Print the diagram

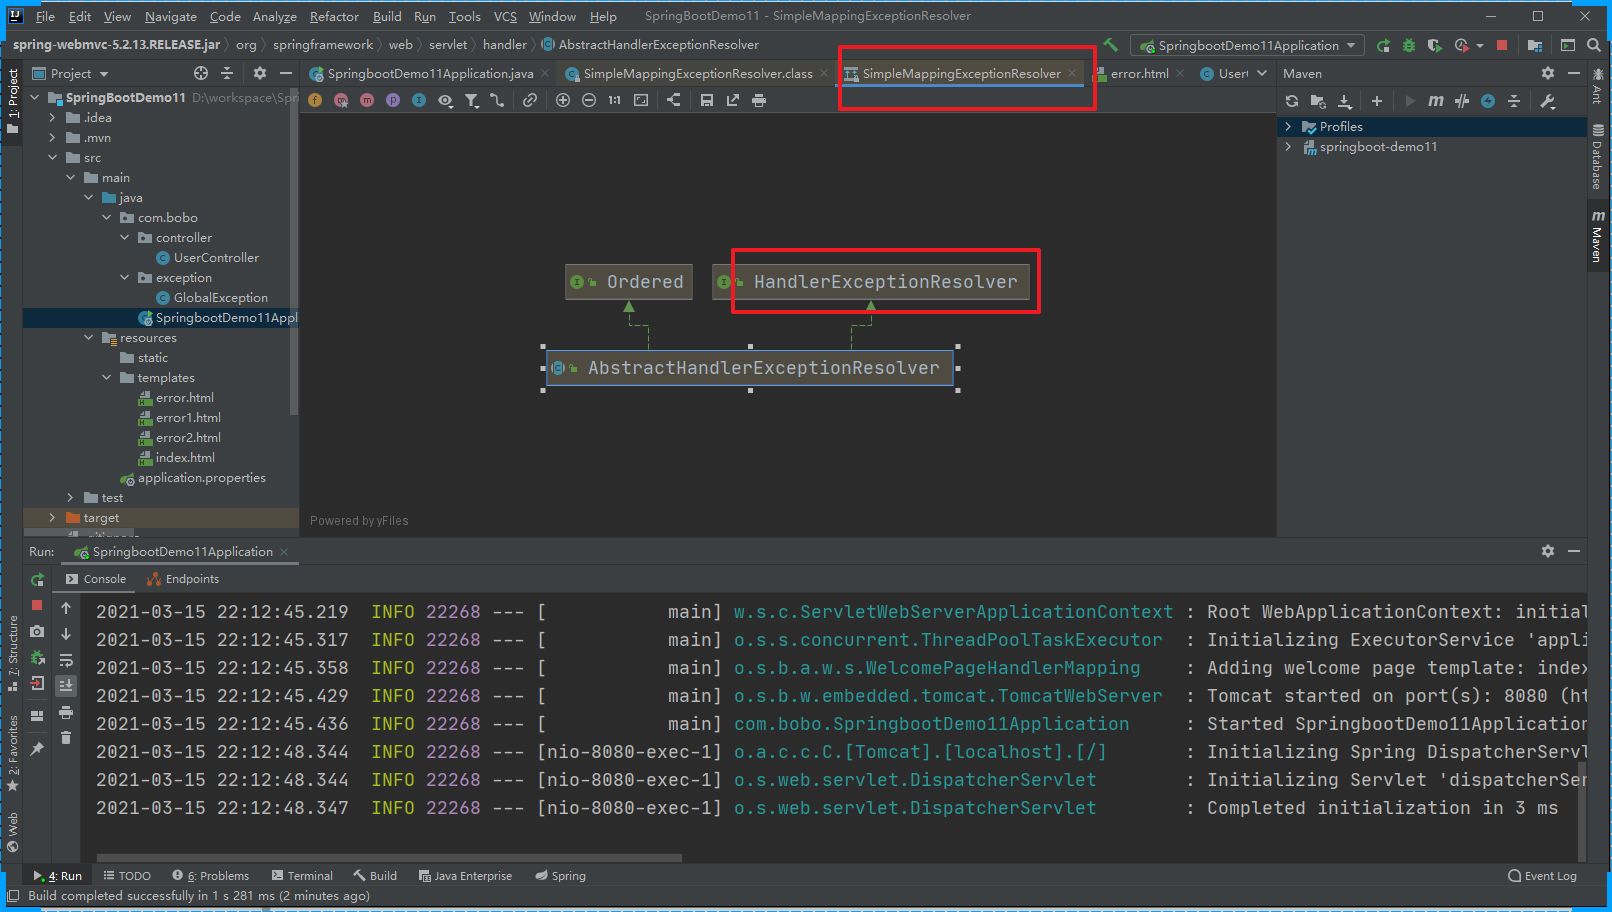pos(759,100)
